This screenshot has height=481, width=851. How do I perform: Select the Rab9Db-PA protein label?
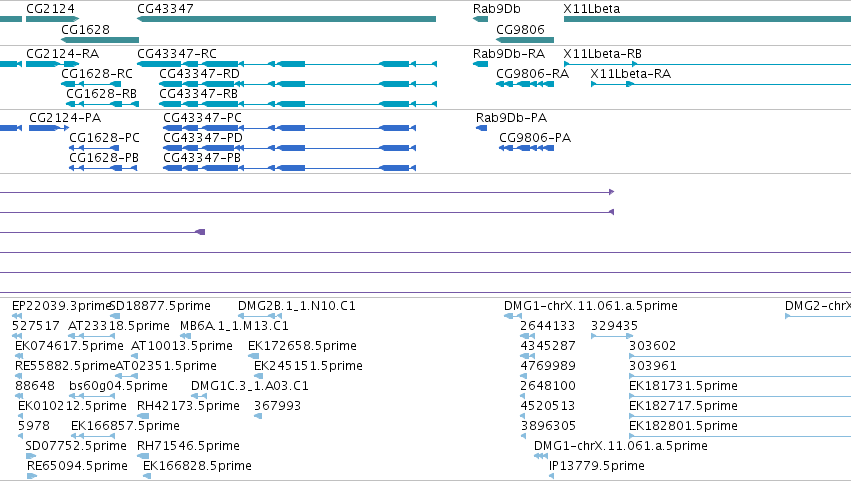[511, 118]
